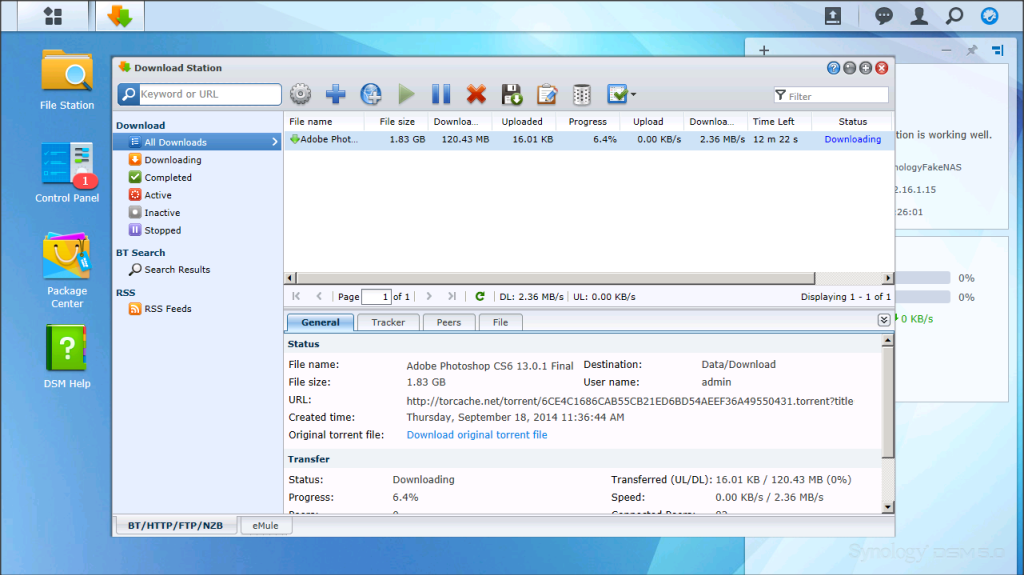This screenshot has height=575, width=1024.
Task: Click the Keyword or URL search field
Action: (x=210, y=94)
